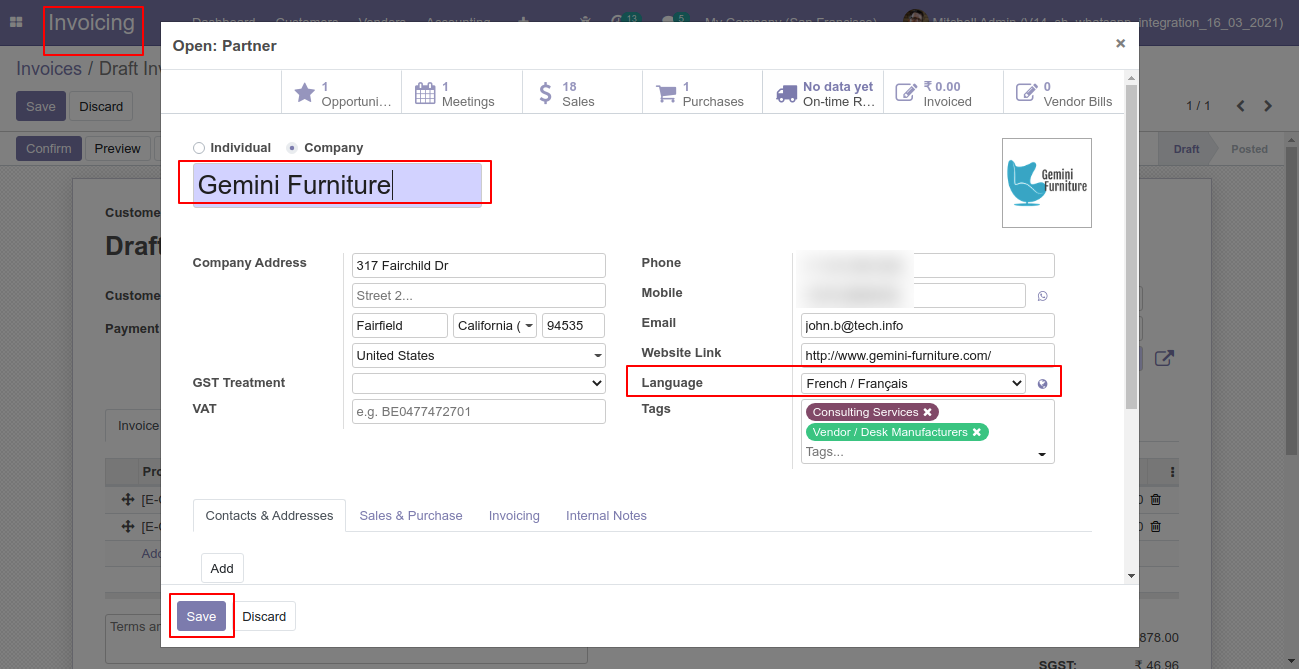Click the Posted status stage
The image size is (1299, 669).
tap(1249, 149)
